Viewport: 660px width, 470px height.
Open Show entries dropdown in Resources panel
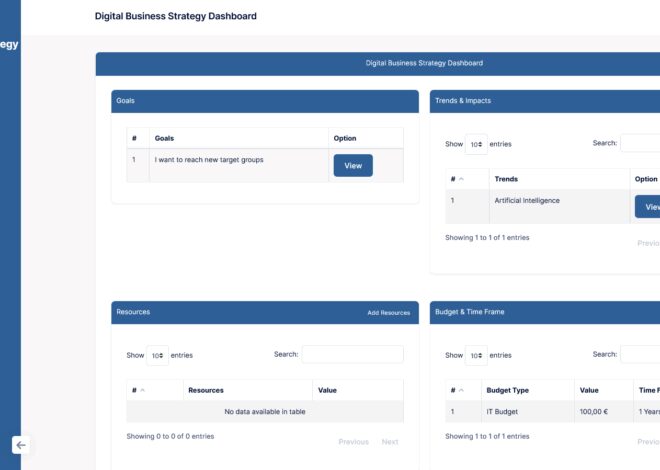point(157,355)
